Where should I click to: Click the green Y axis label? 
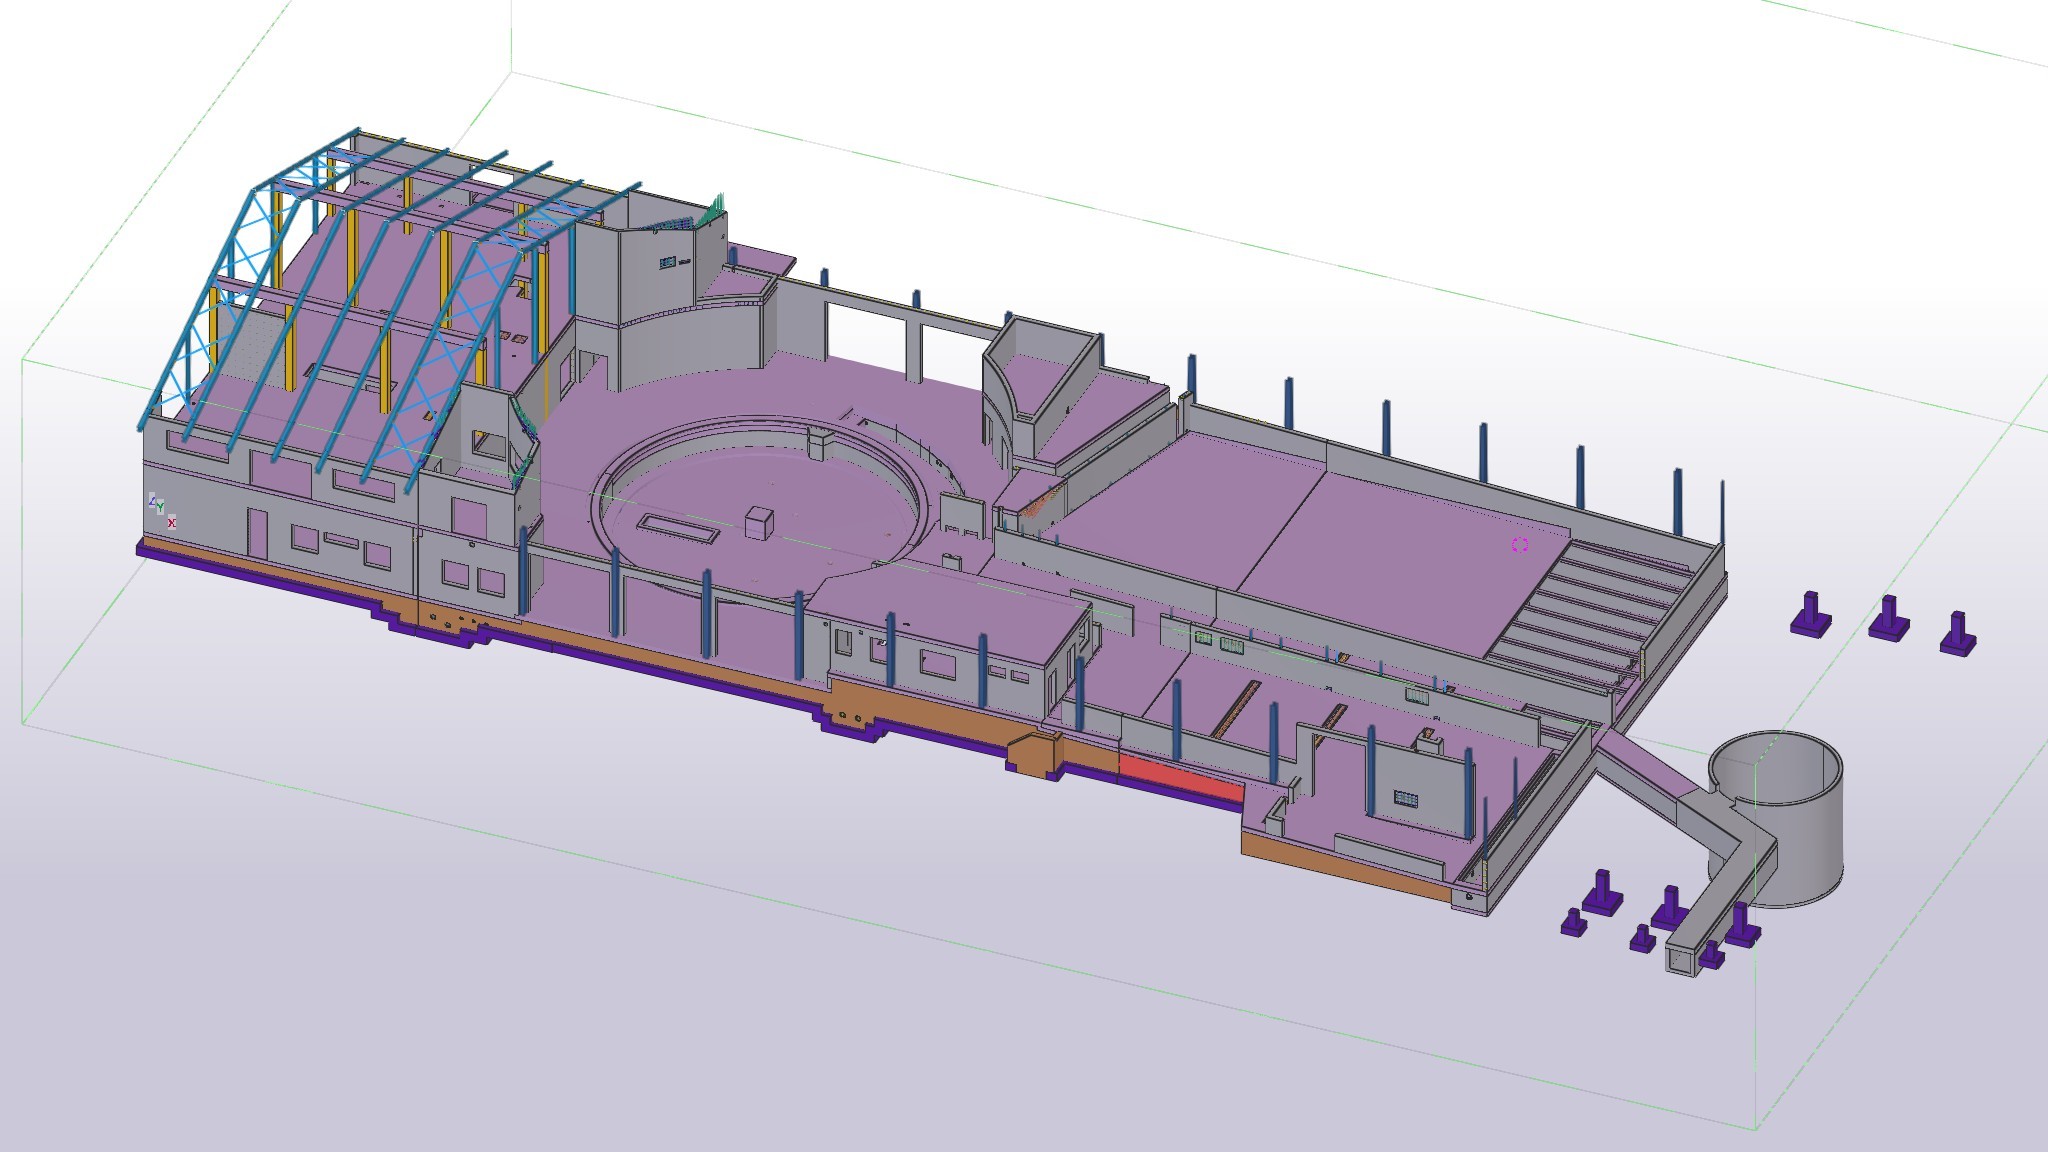click(160, 509)
